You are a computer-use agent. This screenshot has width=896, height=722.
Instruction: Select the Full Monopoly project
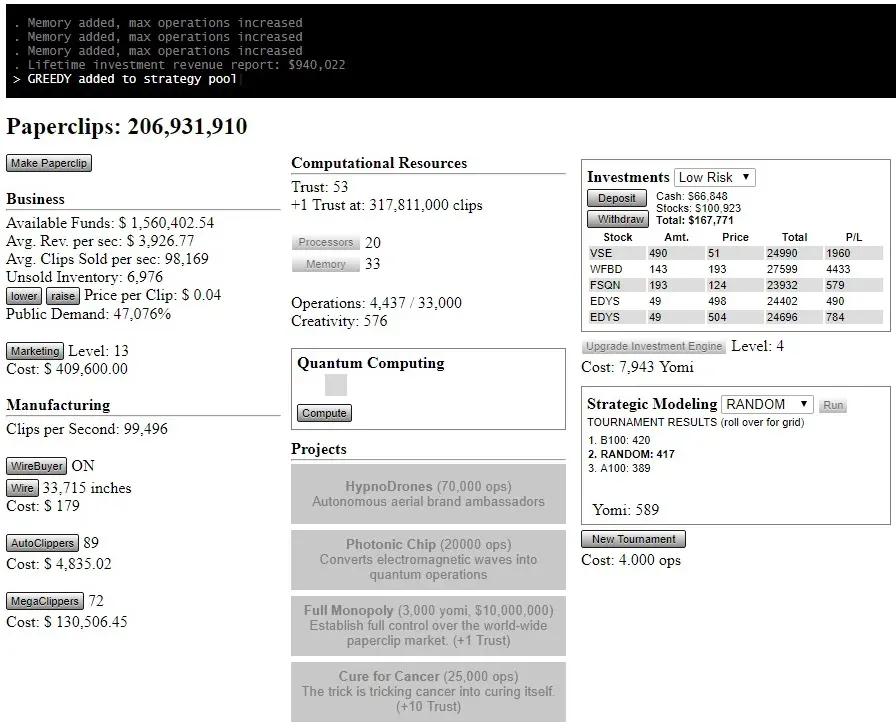tap(428, 625)
